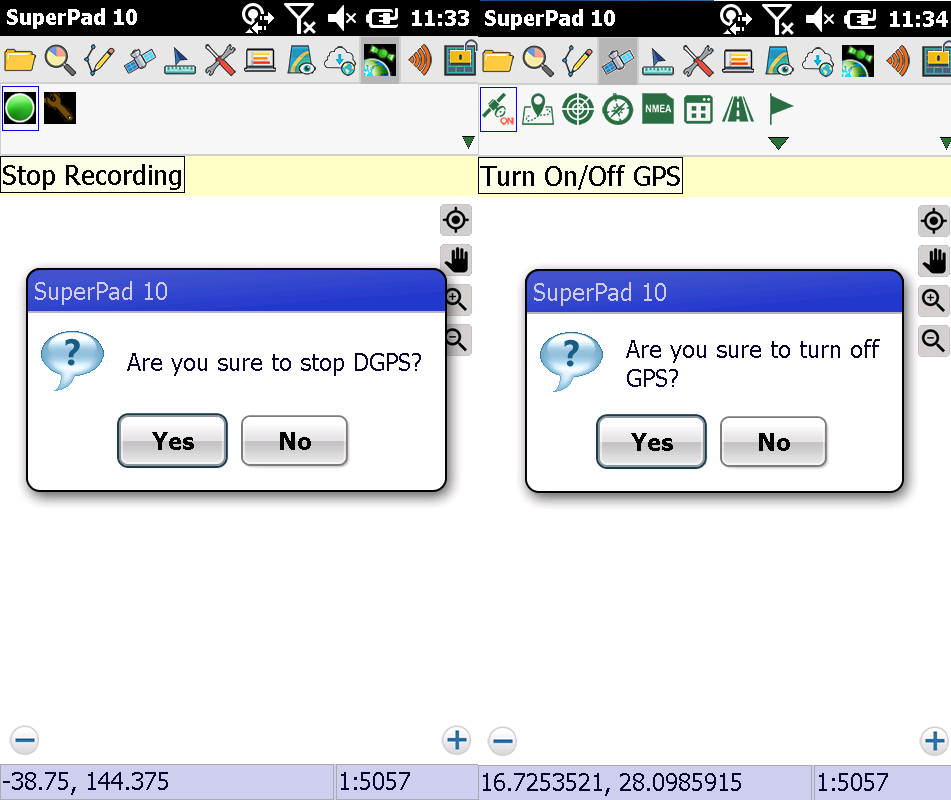This screenshot has height=800, width=951.
Task: Click the plus button on right map
Action: pos(934,742)
